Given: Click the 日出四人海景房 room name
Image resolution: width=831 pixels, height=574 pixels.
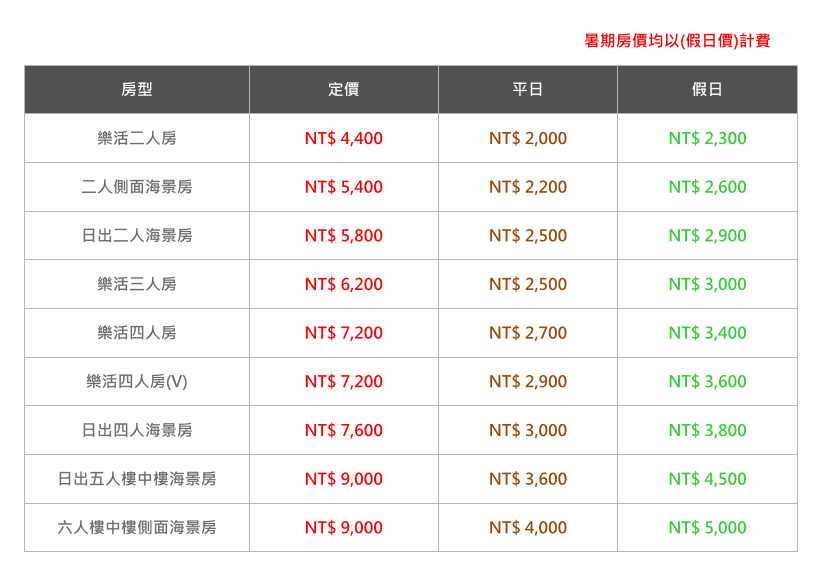Looking at the screenshot, I should tap(137, 430).
